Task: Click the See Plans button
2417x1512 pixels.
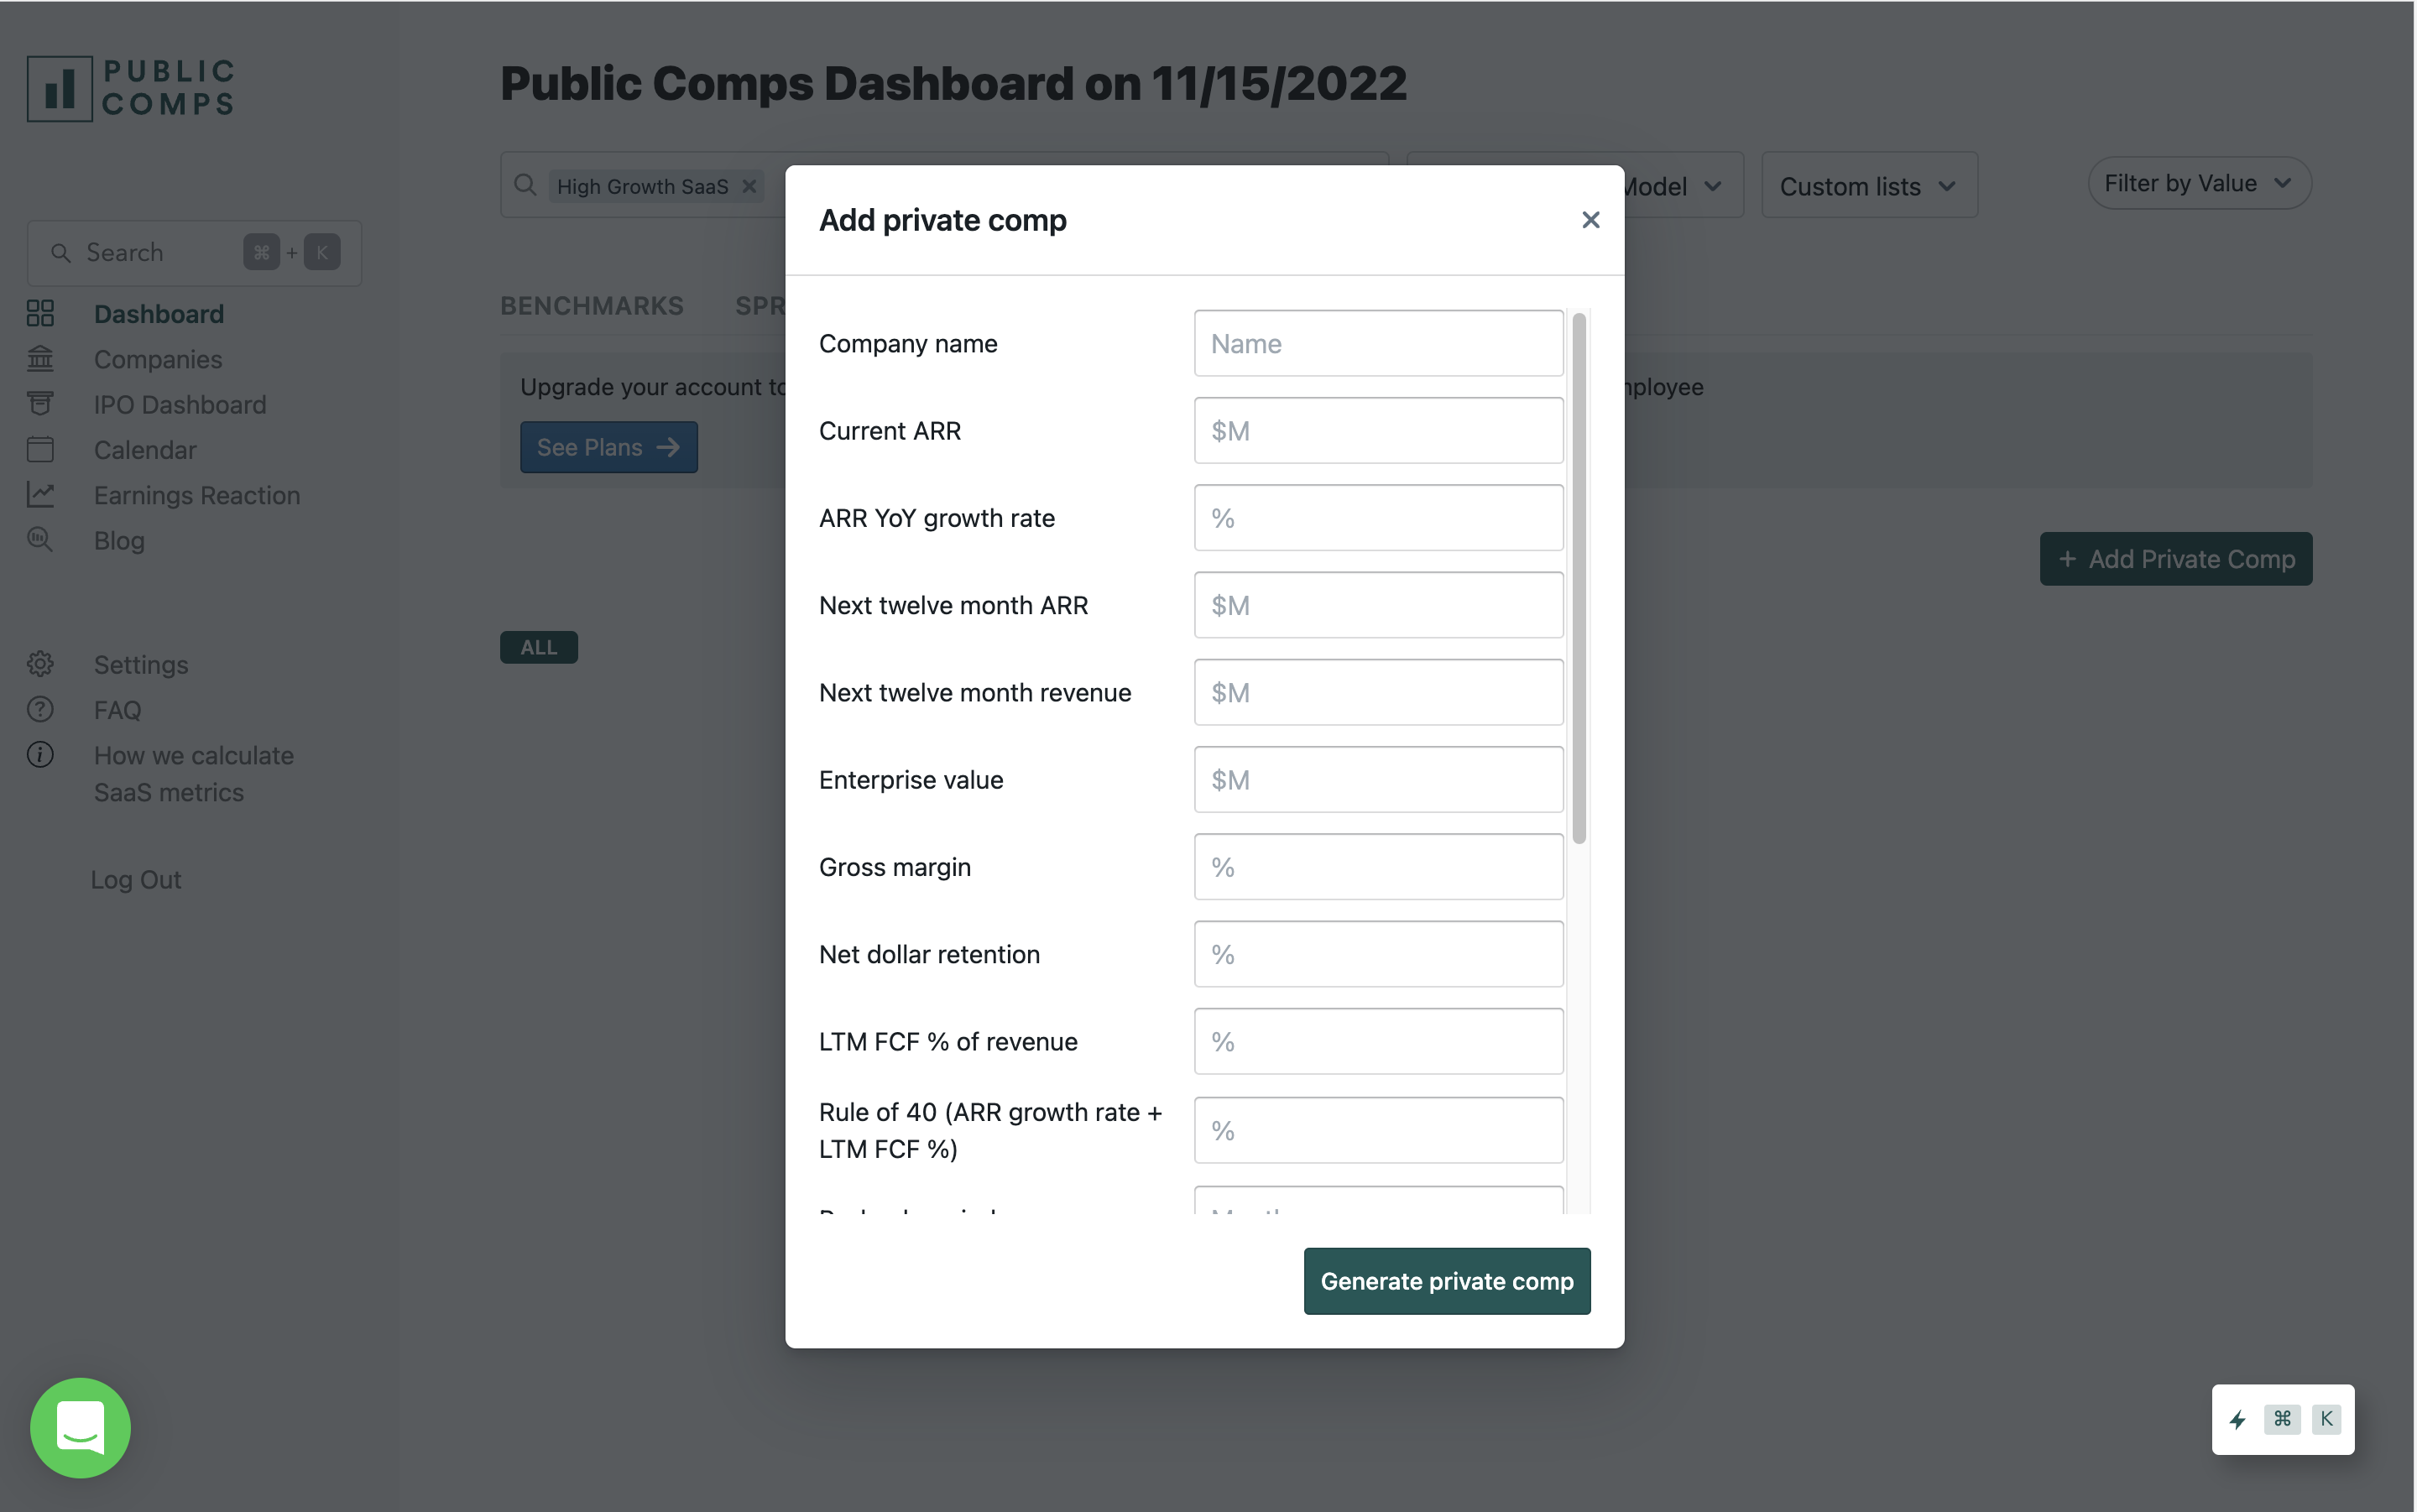Action: (x=608, y=447)
